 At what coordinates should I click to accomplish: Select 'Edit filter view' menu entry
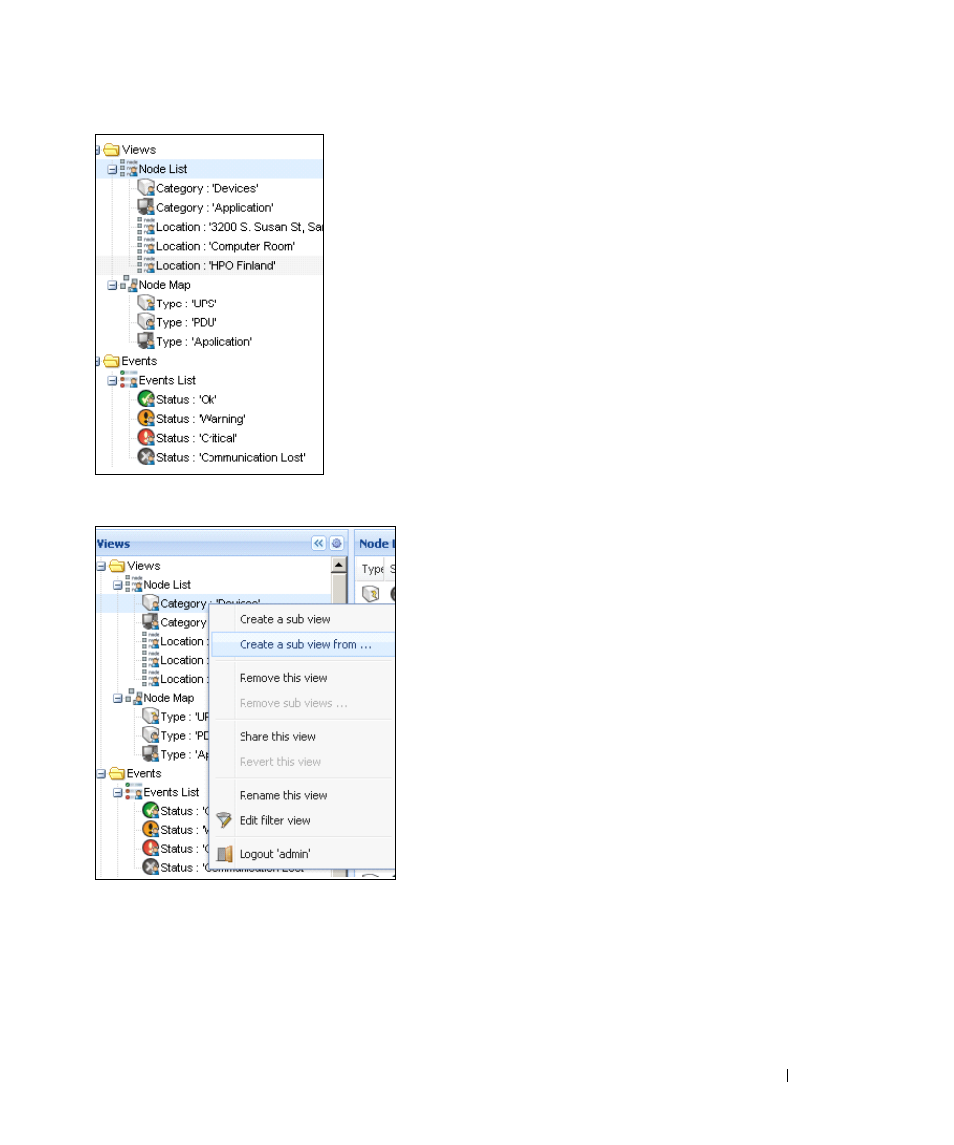(275, 821)
